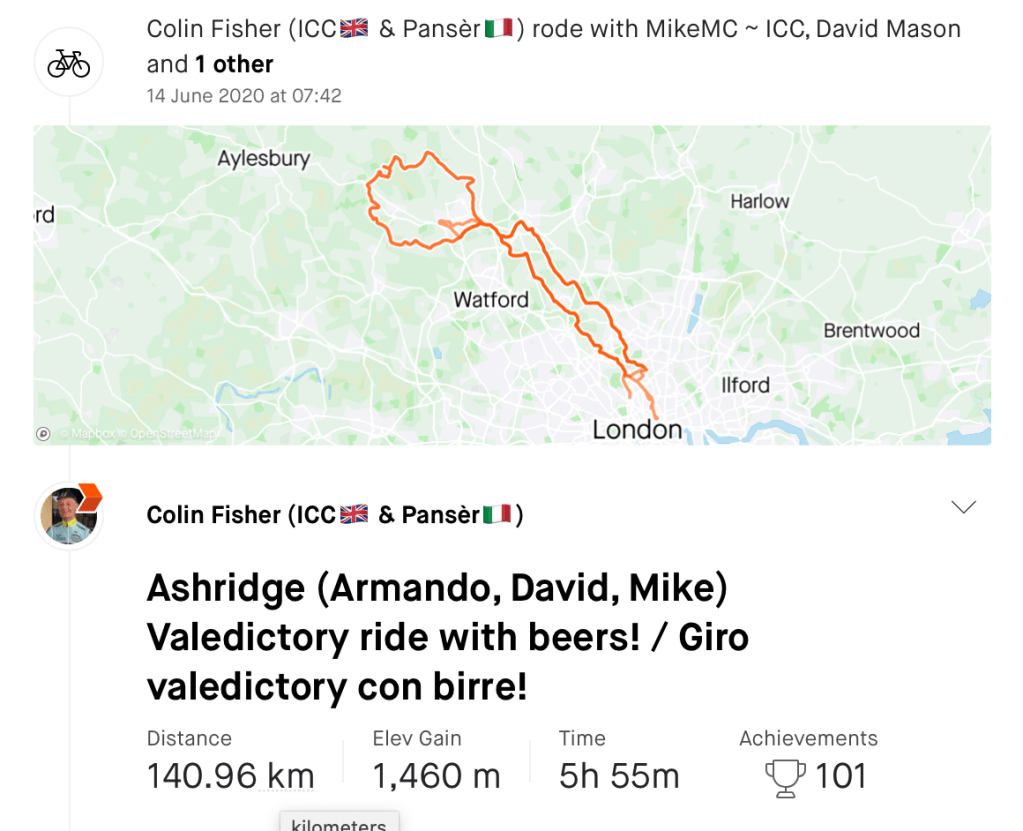Viewport: 1023px width, 831px height.
Task: Click the OpenStreetMap attribution link
Action: click(172, 434)
